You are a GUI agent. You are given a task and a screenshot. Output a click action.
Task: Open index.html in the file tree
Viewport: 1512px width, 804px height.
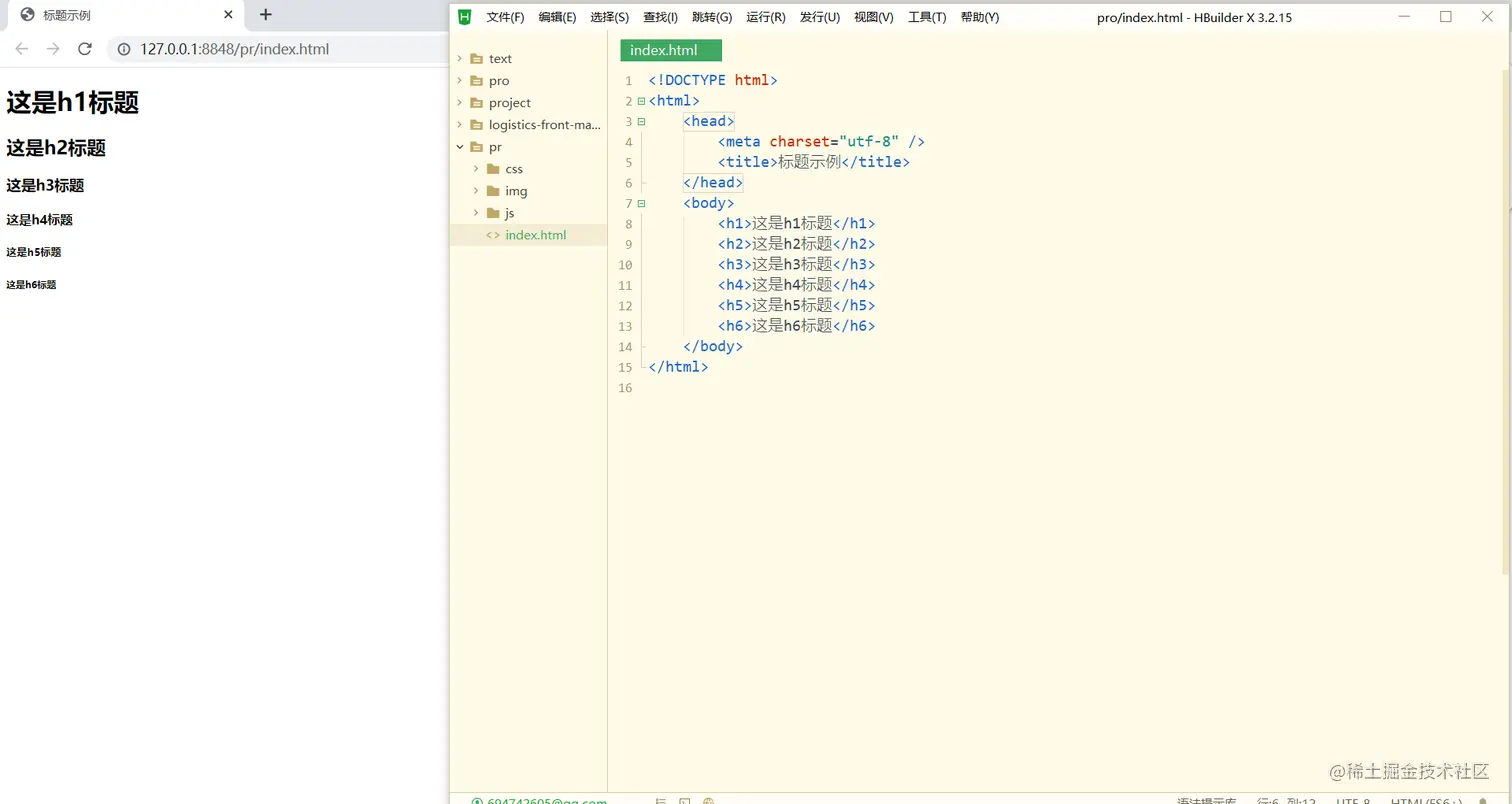536,235
